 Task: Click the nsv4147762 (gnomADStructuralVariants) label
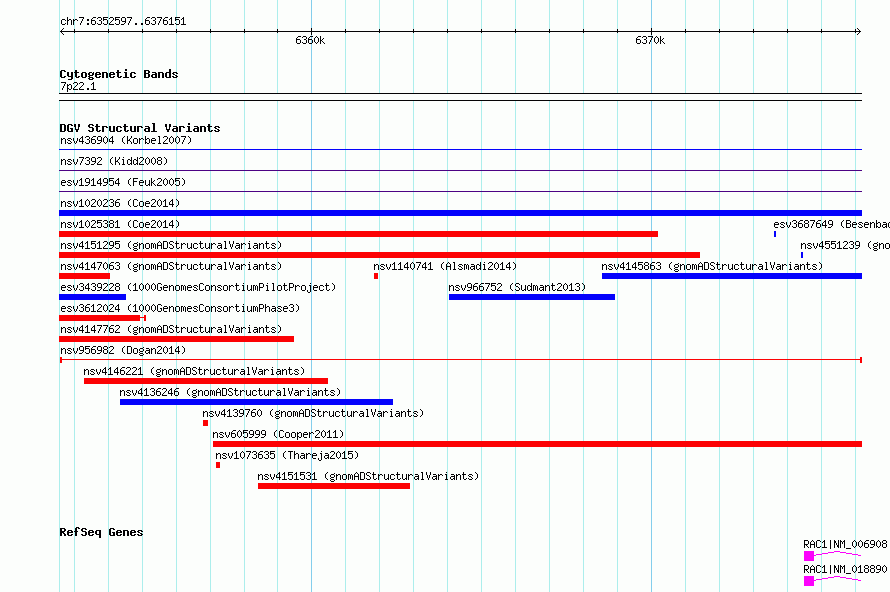(x=171, y=329)
